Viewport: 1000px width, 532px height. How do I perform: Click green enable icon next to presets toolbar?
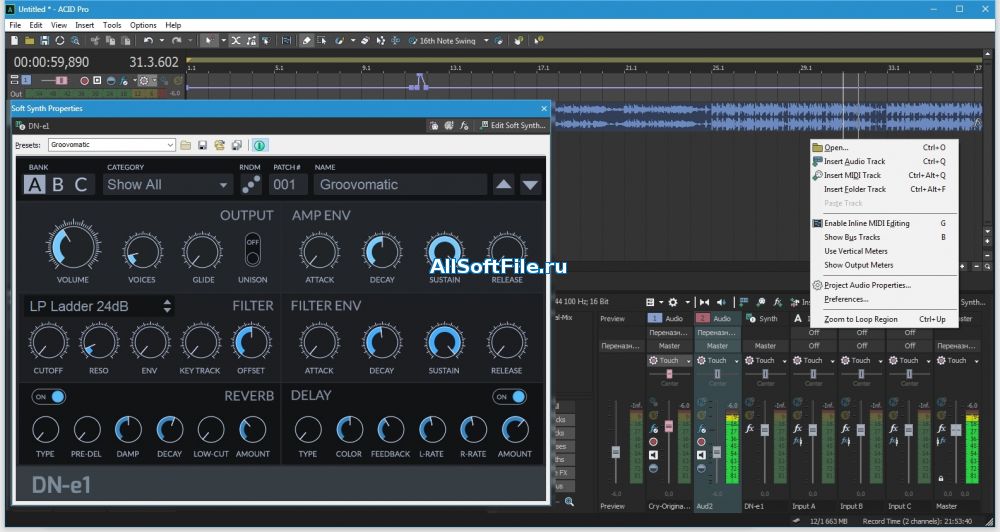tap(260, 145)
